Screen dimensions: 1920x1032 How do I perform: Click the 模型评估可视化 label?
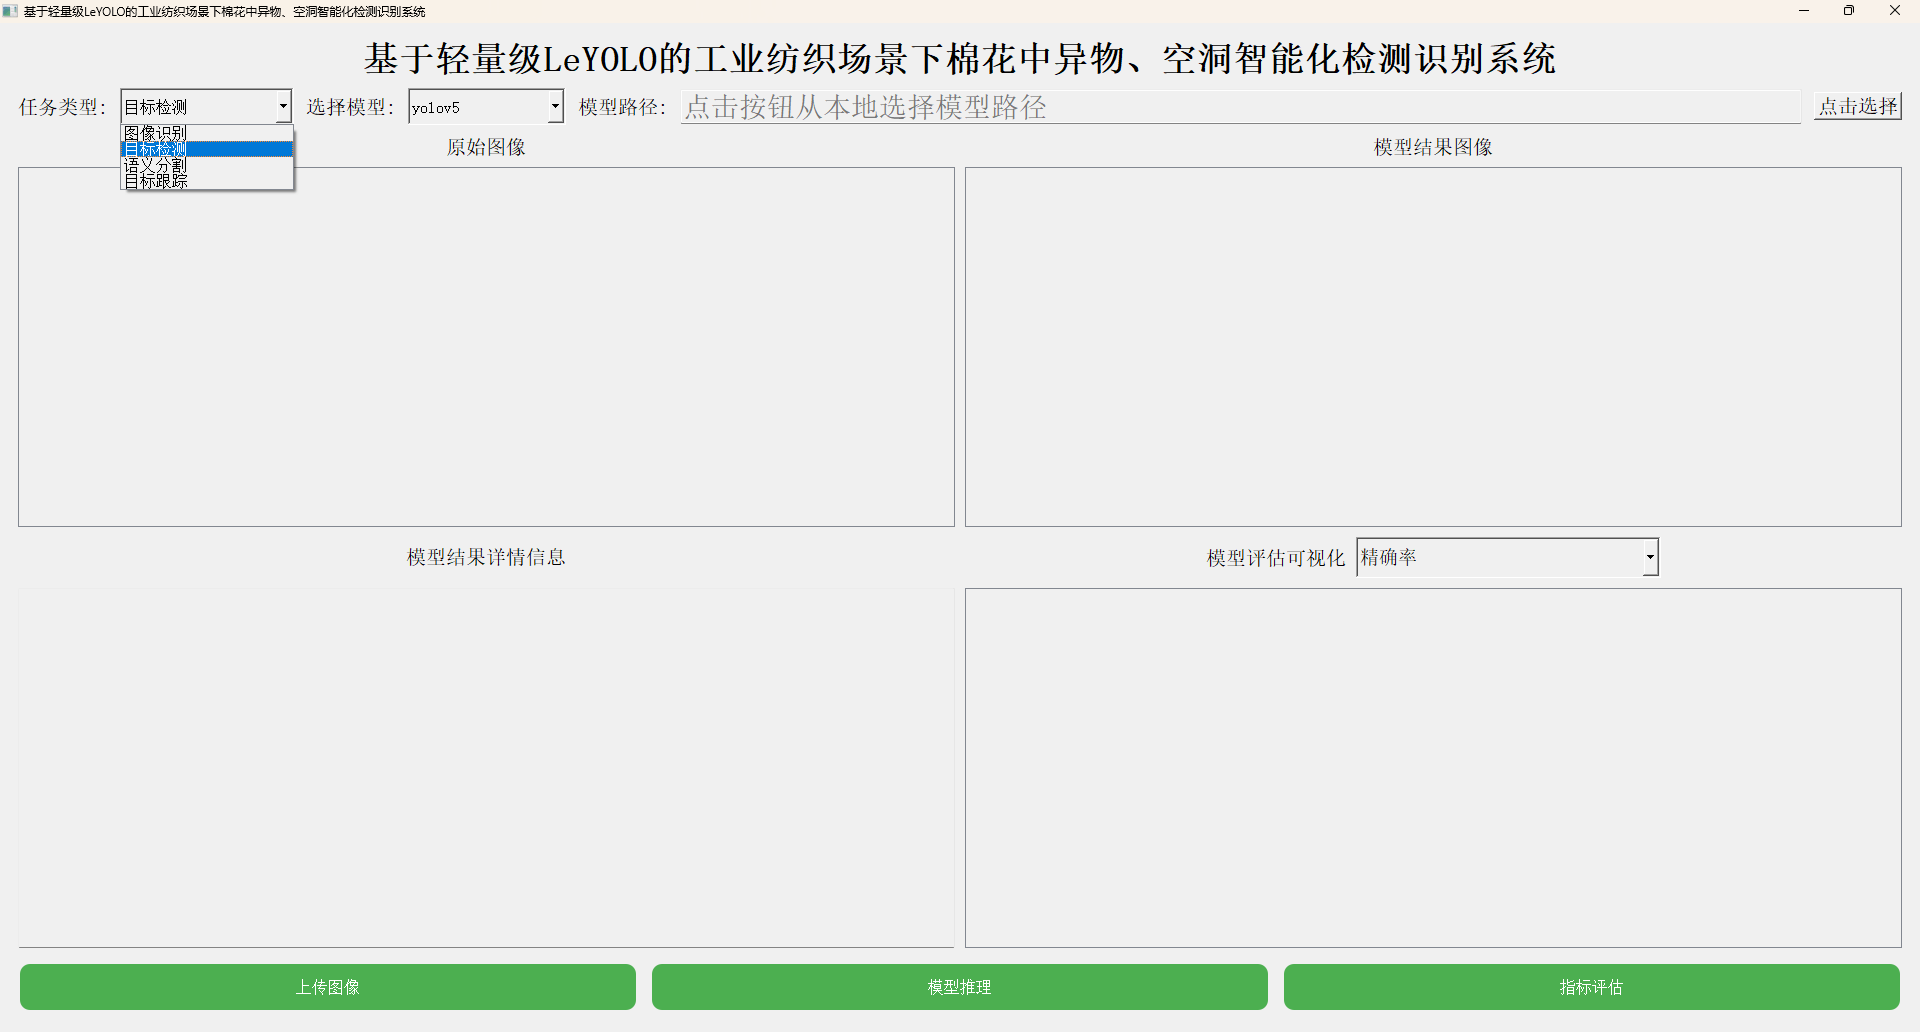point(1276,558)
